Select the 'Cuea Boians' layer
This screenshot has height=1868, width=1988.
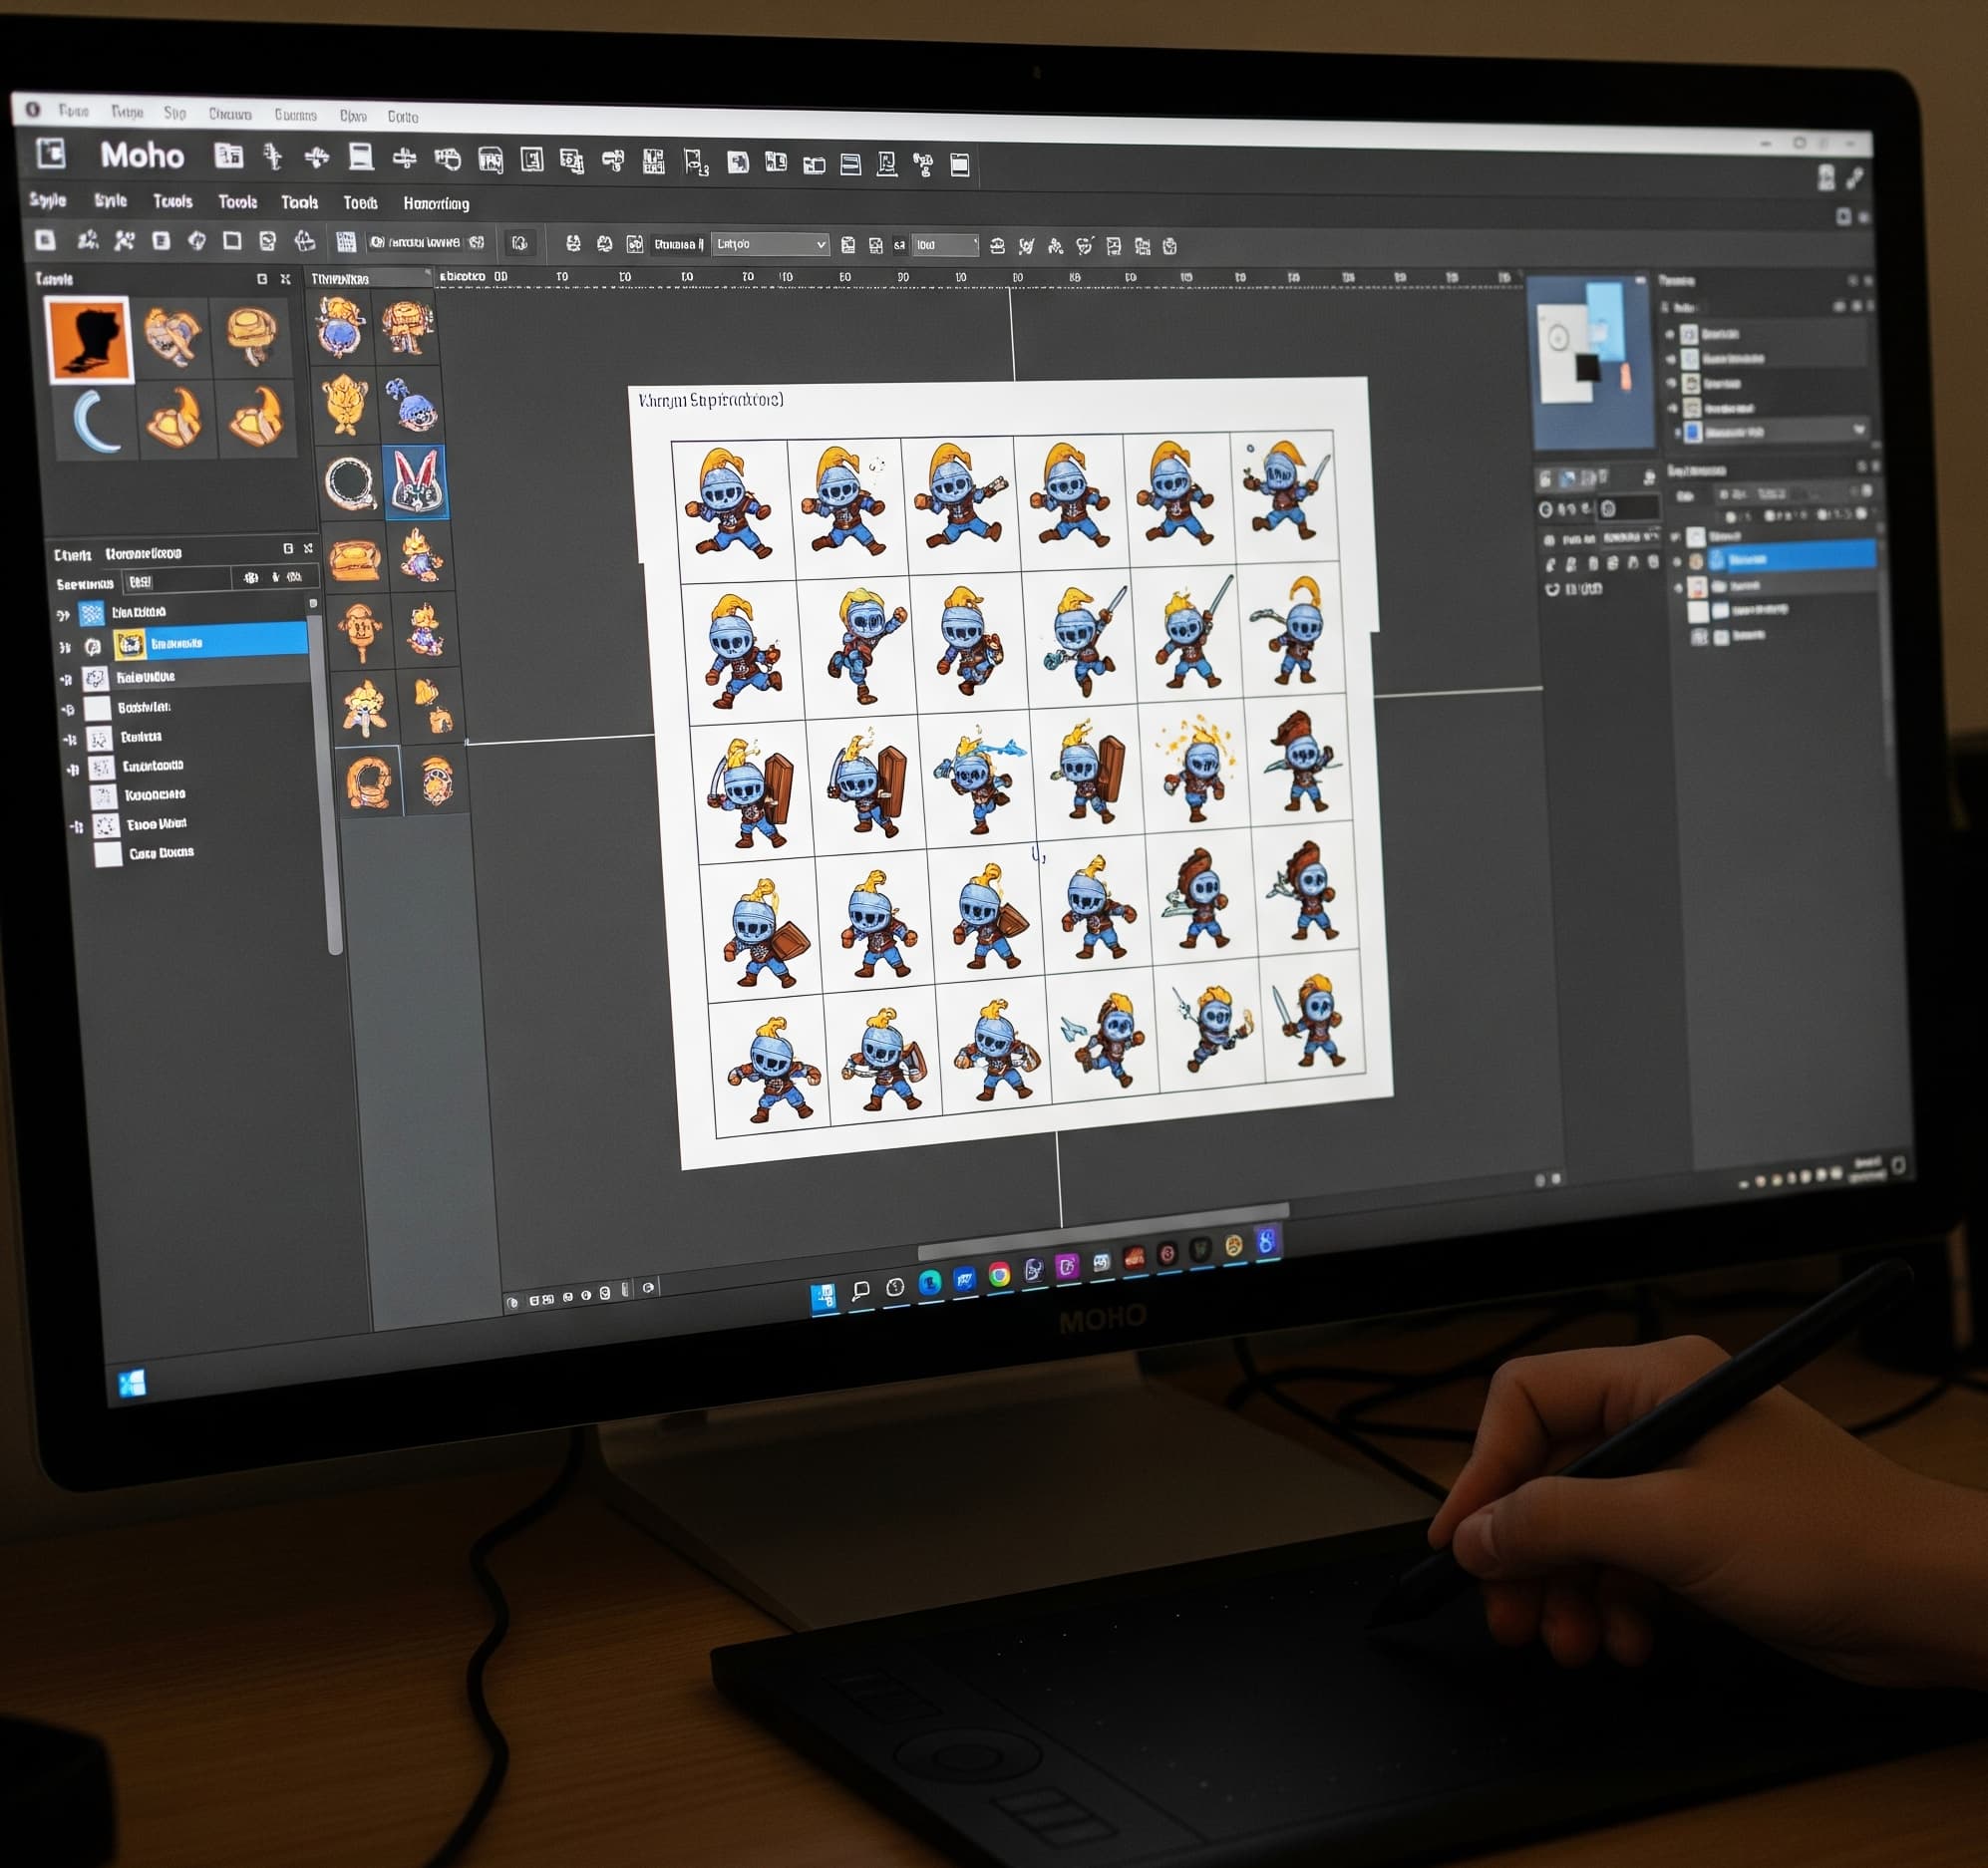tap(161, 853)
